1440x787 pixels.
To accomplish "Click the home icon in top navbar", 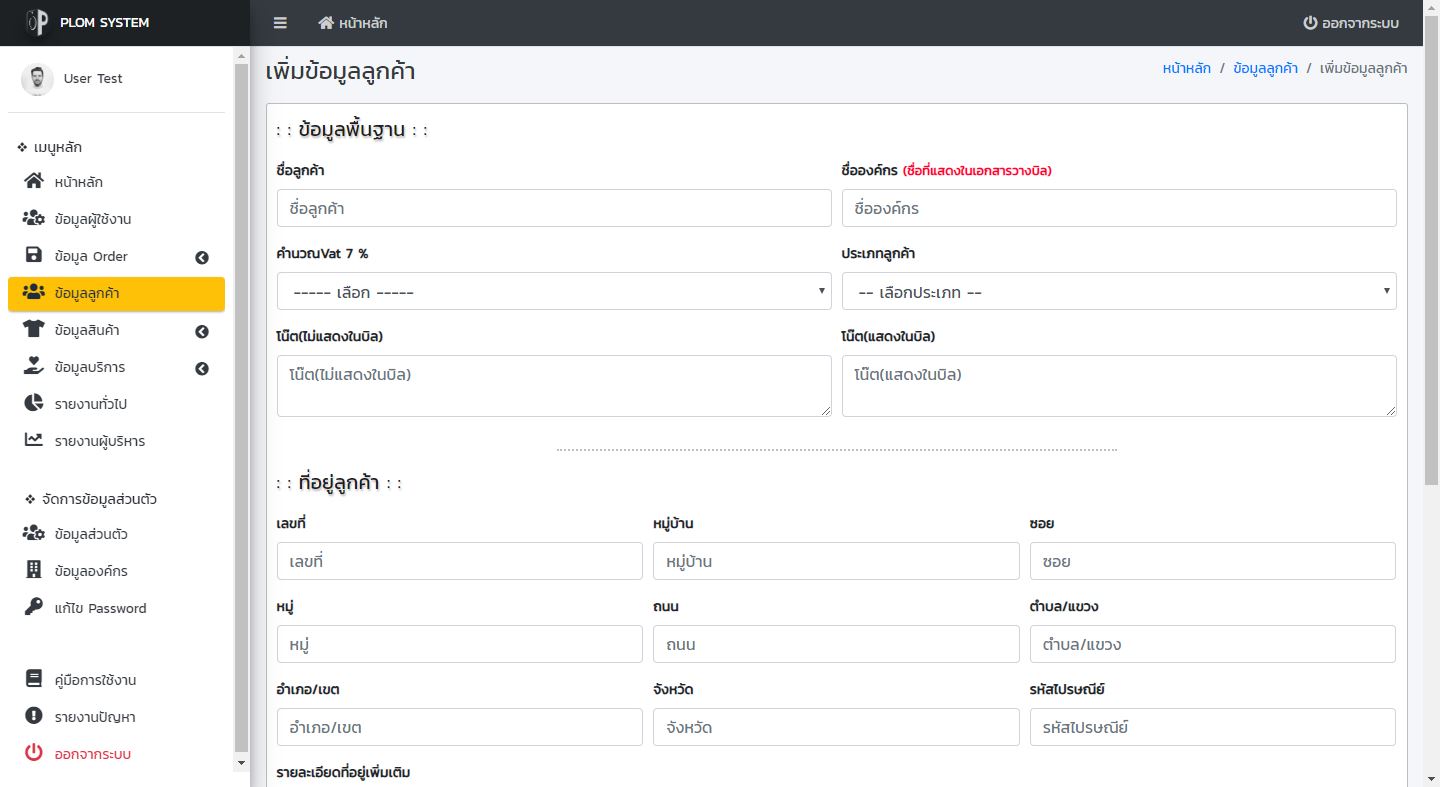I will point(326,23).
